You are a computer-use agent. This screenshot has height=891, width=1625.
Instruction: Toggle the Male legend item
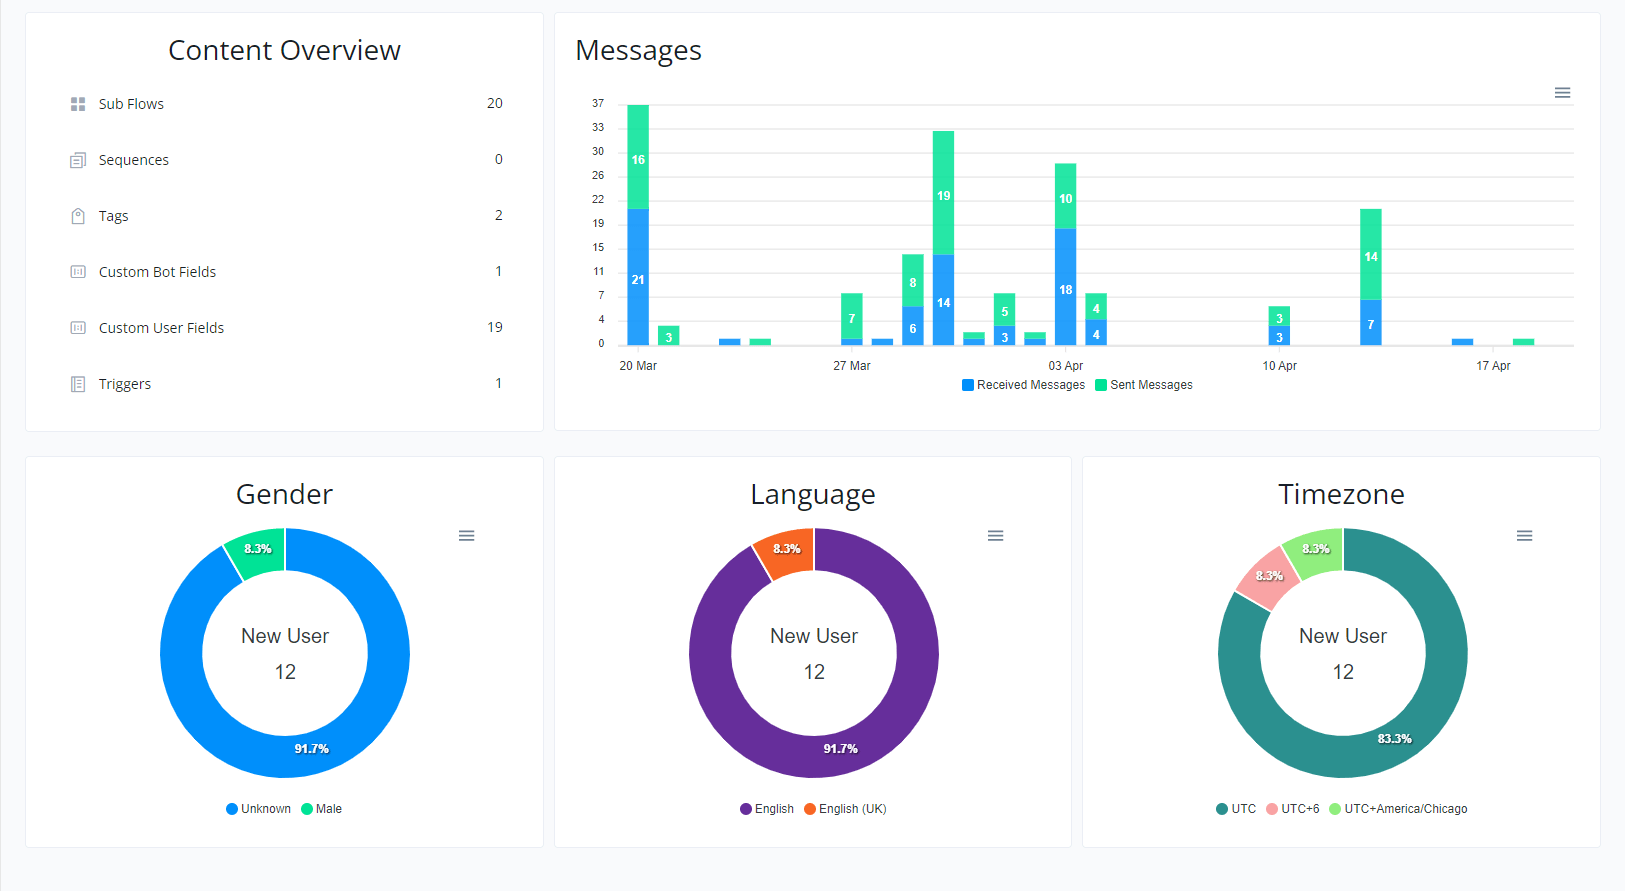[322, 809]
